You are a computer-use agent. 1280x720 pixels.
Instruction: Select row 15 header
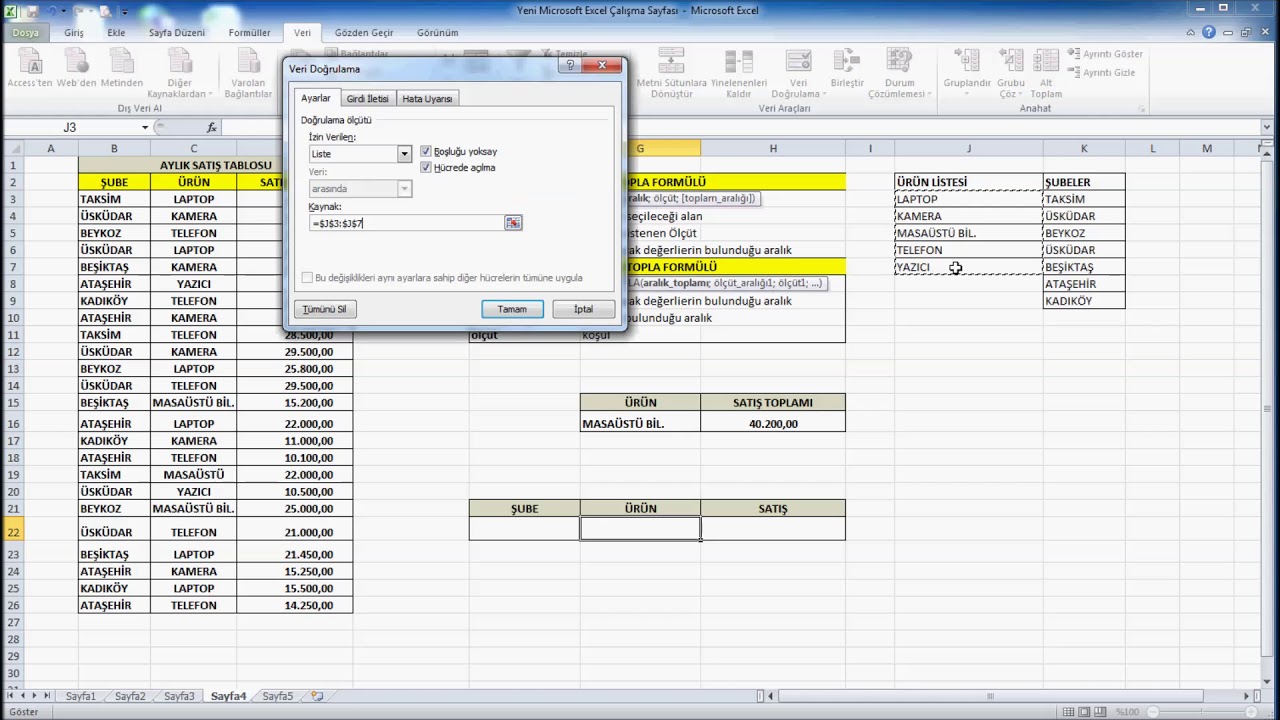pyautogui.click(x=13, y=403)
